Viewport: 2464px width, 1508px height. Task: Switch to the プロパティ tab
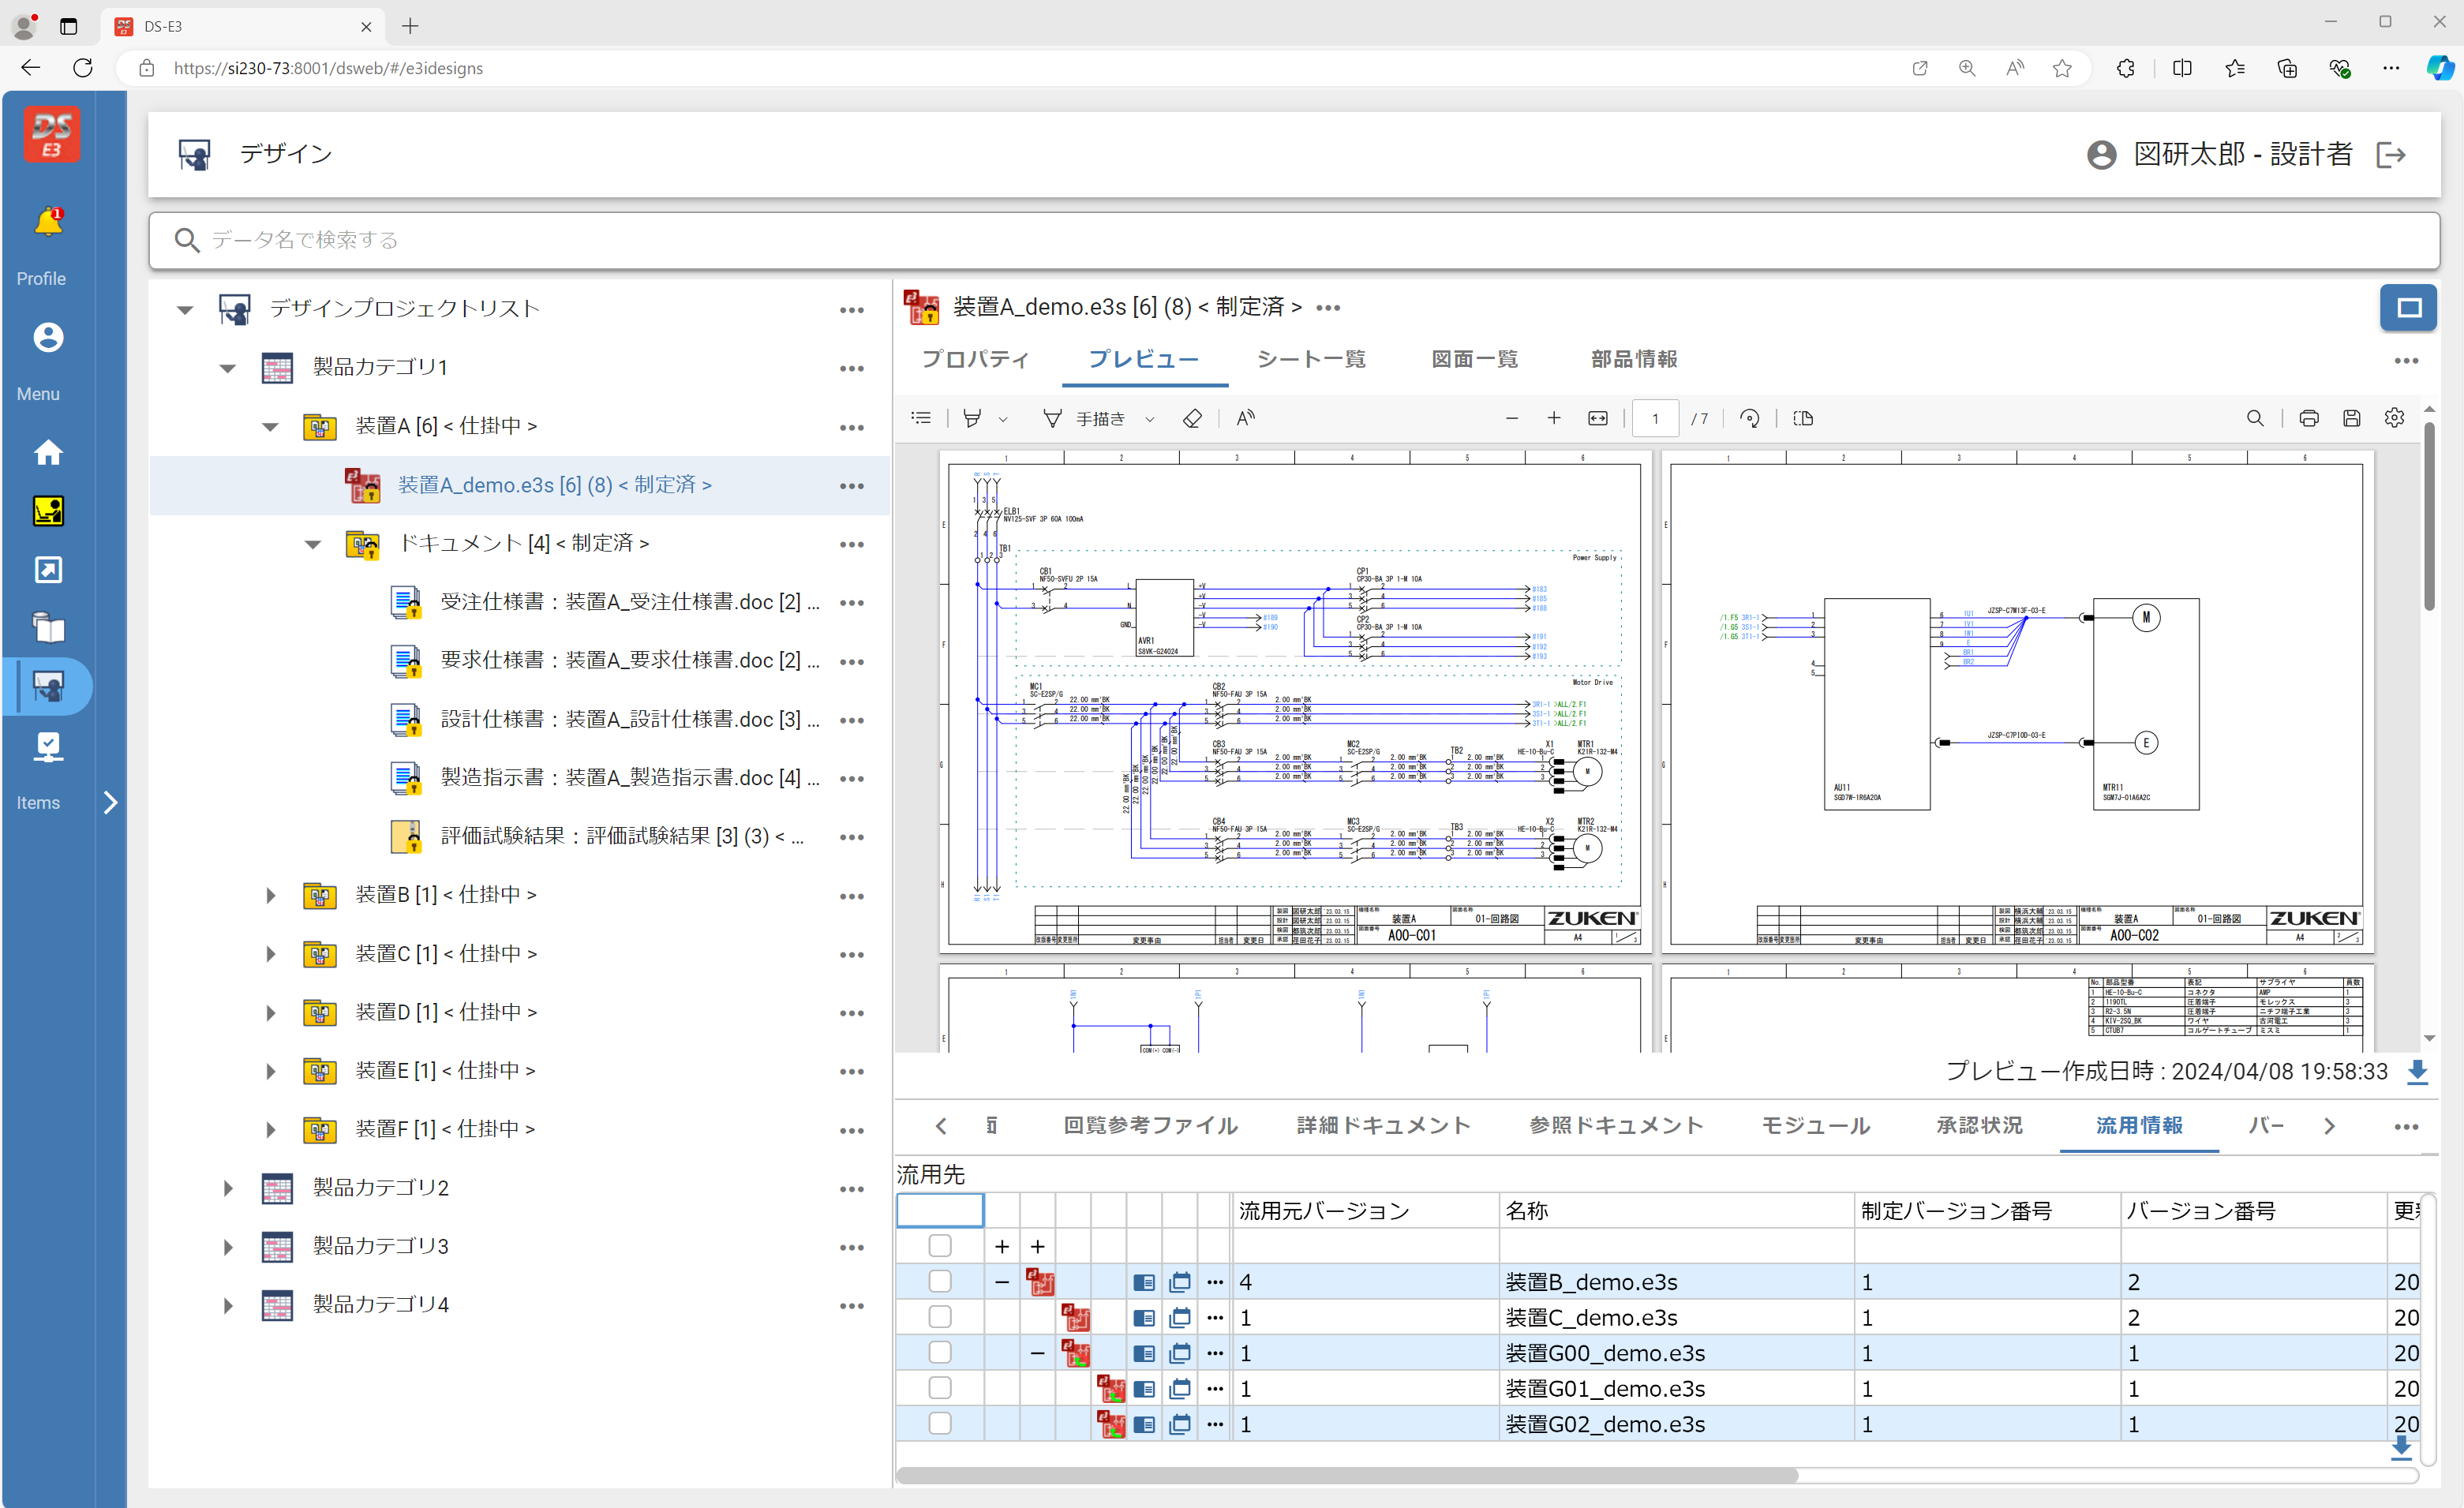tap(975, 359)
